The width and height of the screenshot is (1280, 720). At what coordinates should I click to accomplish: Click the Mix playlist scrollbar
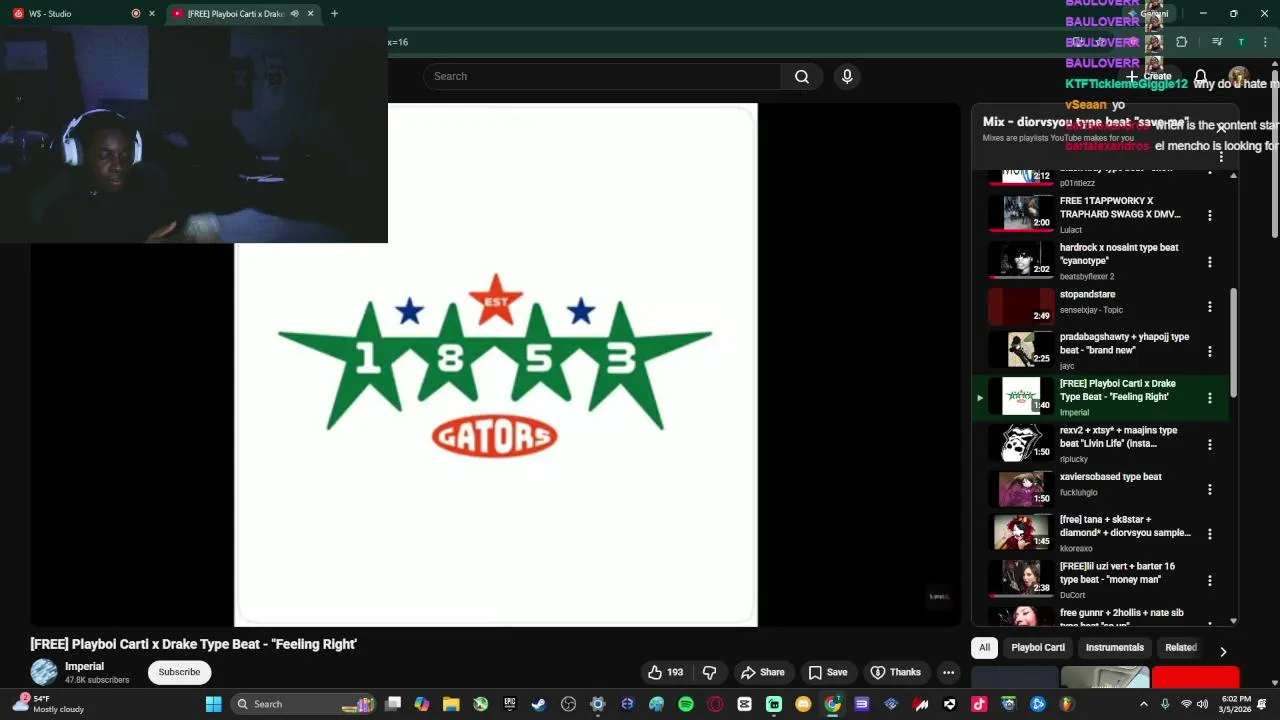tap(1233, 343)
